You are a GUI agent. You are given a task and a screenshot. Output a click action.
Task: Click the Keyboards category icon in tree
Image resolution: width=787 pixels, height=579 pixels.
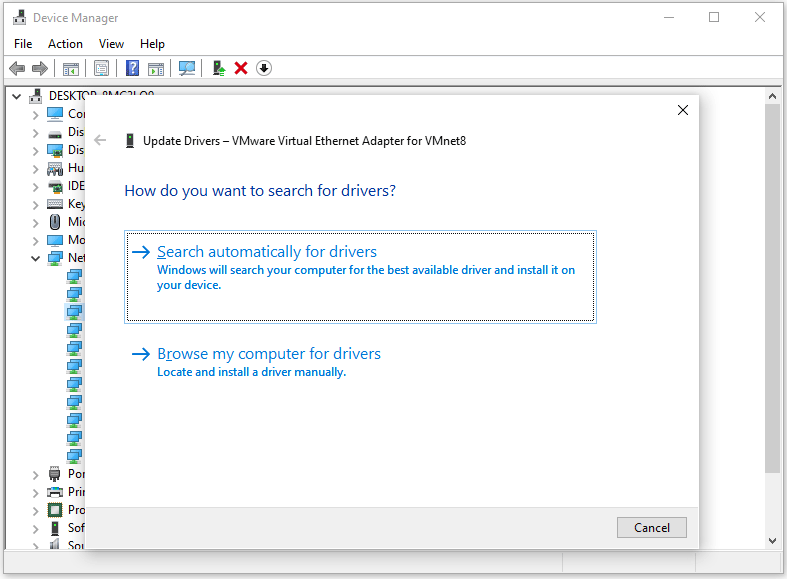point(55,204)
